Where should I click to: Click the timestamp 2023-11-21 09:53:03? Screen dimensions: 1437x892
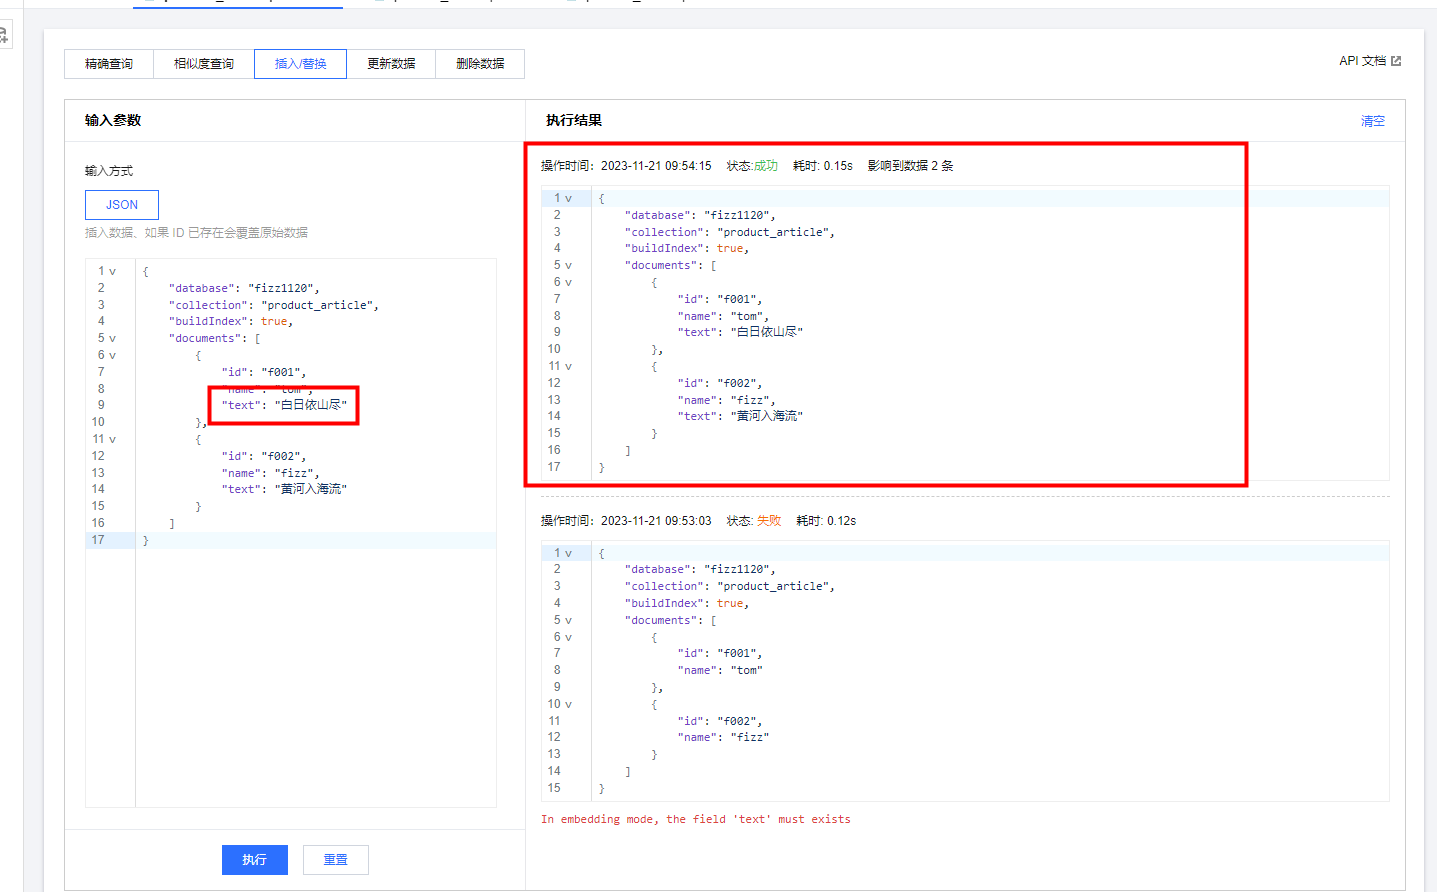(x=656, y=521)
